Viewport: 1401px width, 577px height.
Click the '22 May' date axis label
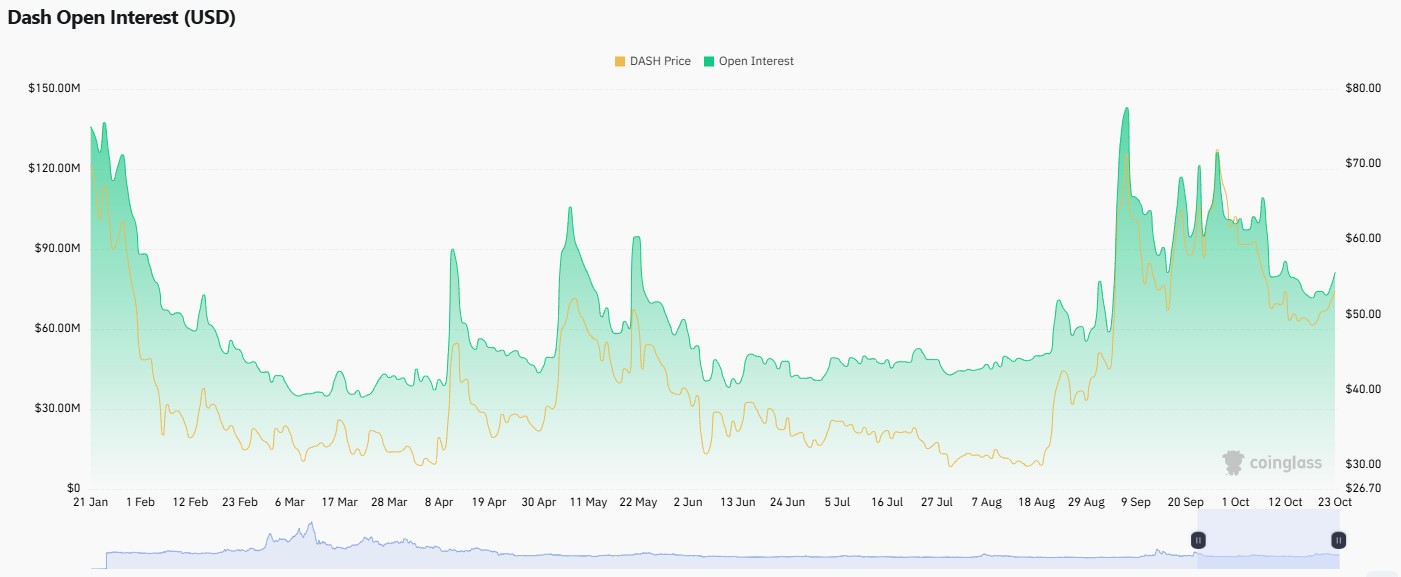[x=638, y=502]
